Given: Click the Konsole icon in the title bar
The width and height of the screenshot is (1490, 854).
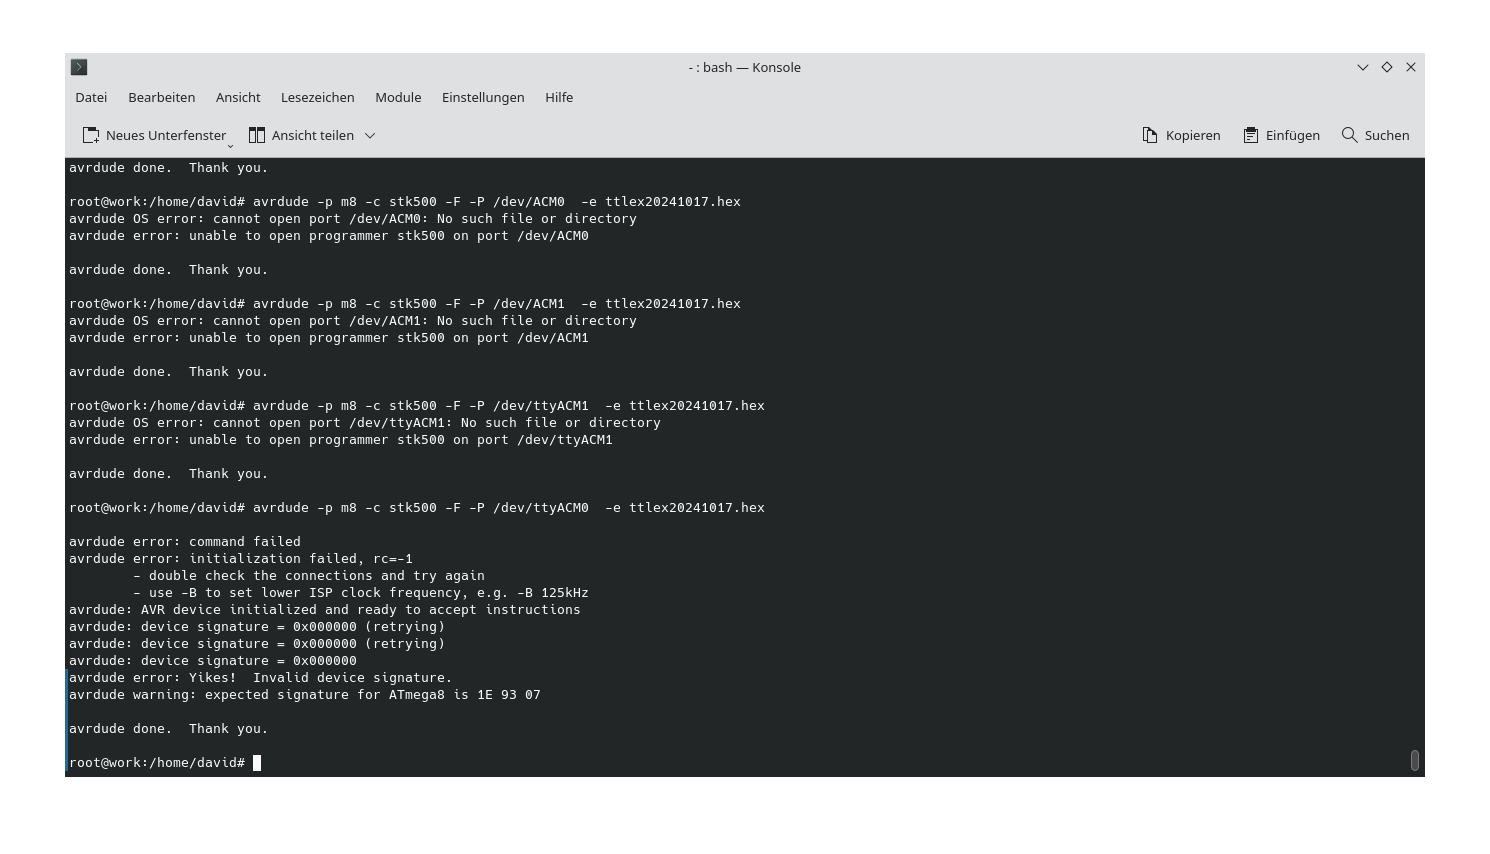Looking at the screenshot, I should [79, 67].
